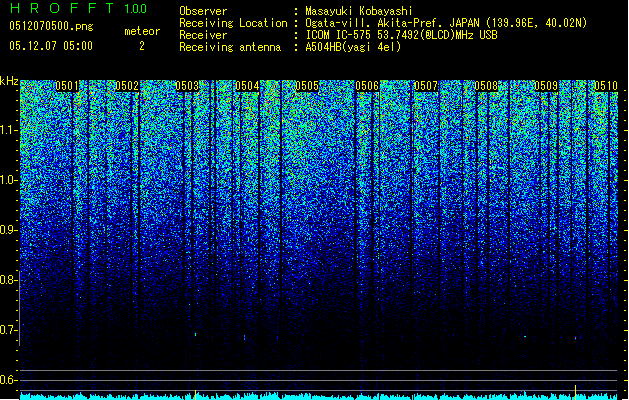This screenshot has height=400, width=629.
Task: Select the 0509 time marker label
Action: pyautogui.click(x=546, y=86)
